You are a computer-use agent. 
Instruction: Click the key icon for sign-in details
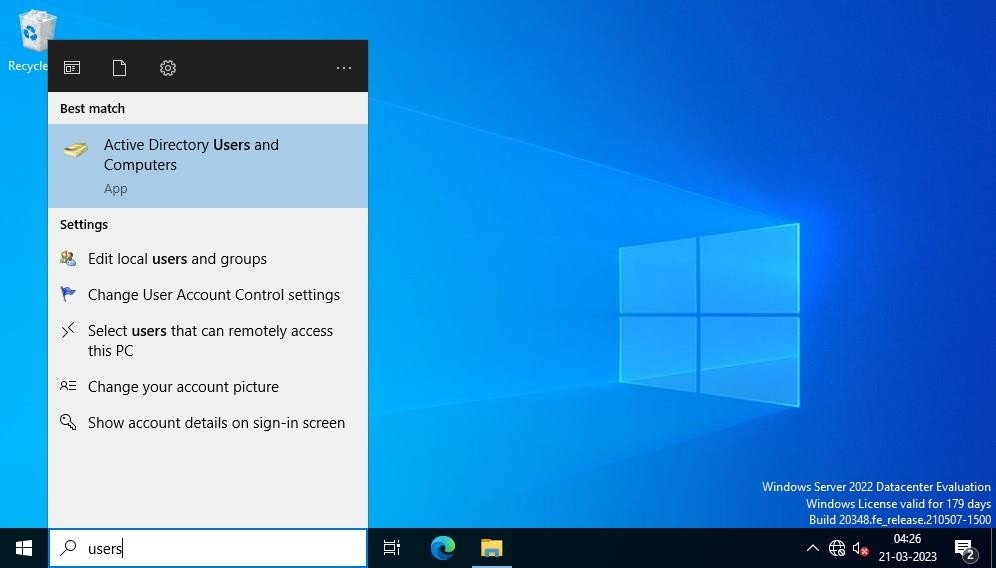tap(68, 422)
